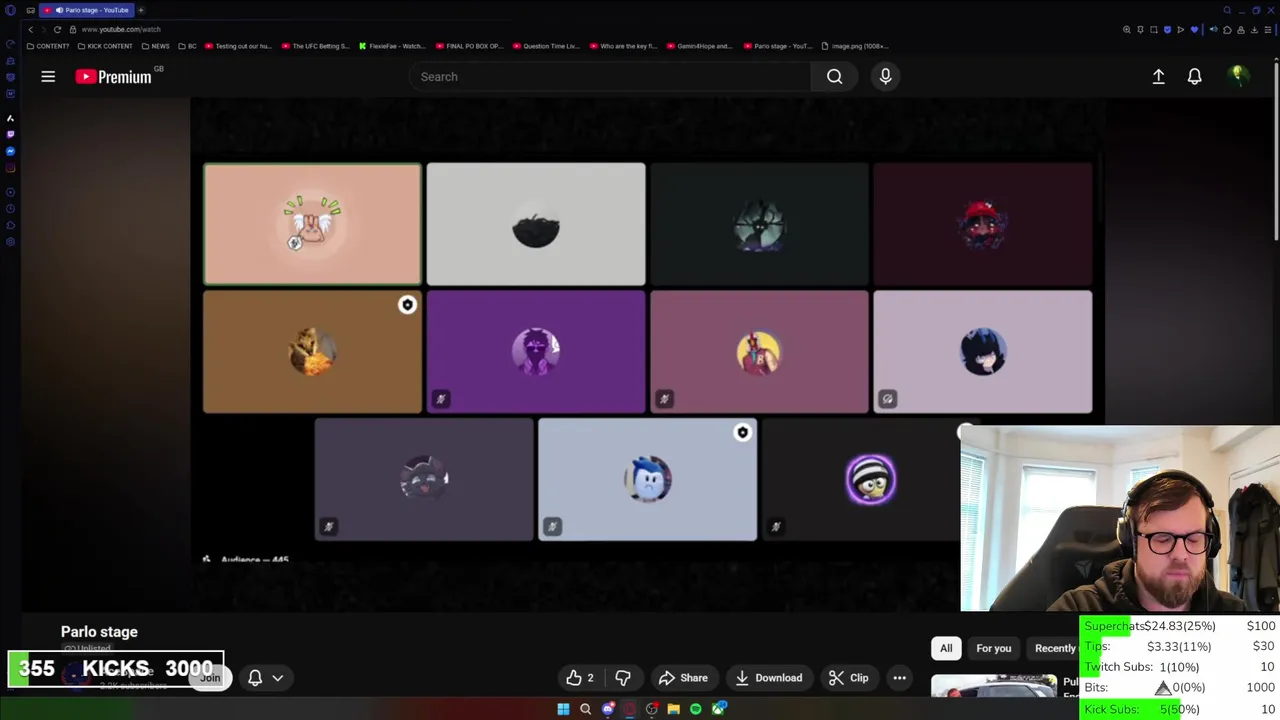
Task: Open the browser downloads icon
Action: click(x=1254, y=29)
